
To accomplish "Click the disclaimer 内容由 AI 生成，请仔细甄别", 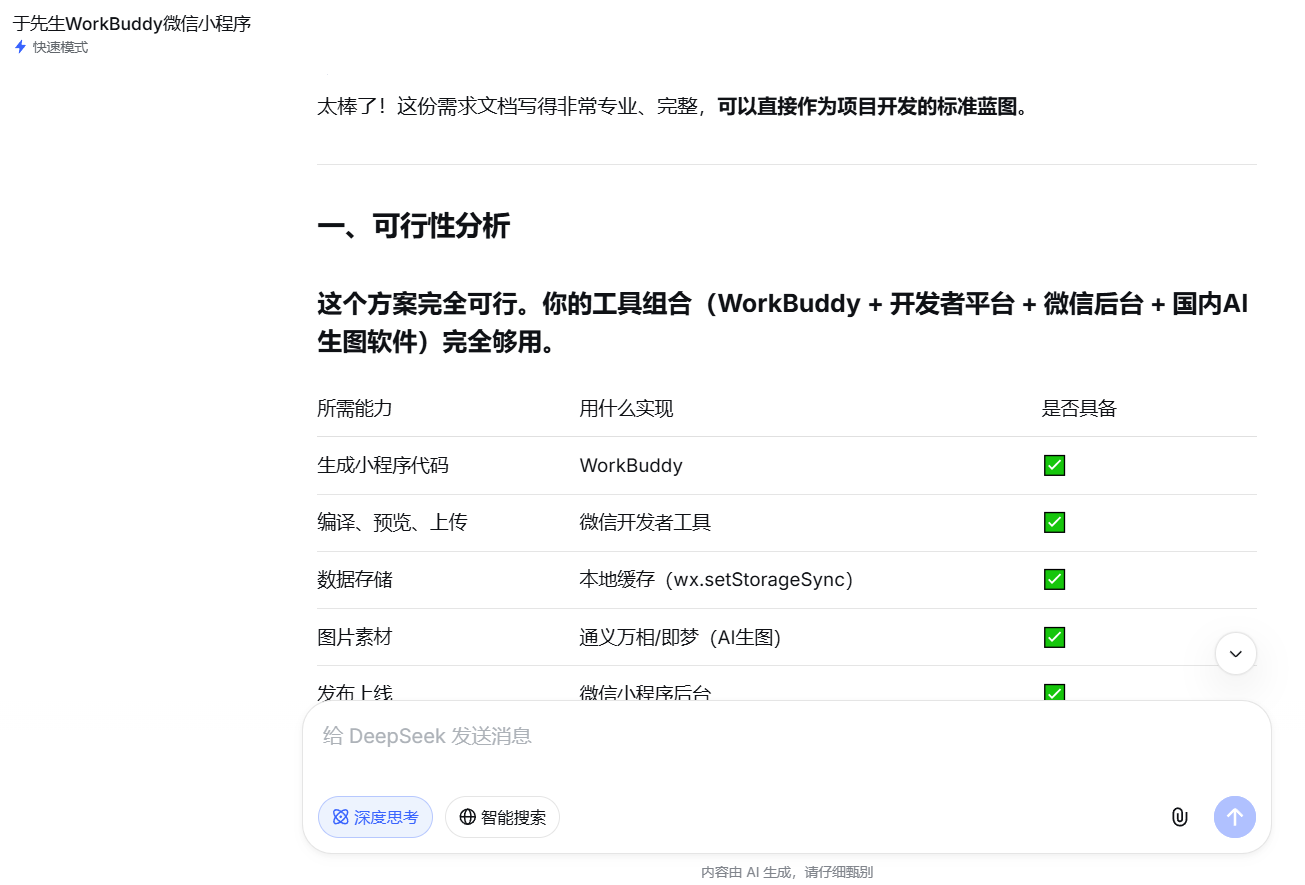I will pos(787,872).
